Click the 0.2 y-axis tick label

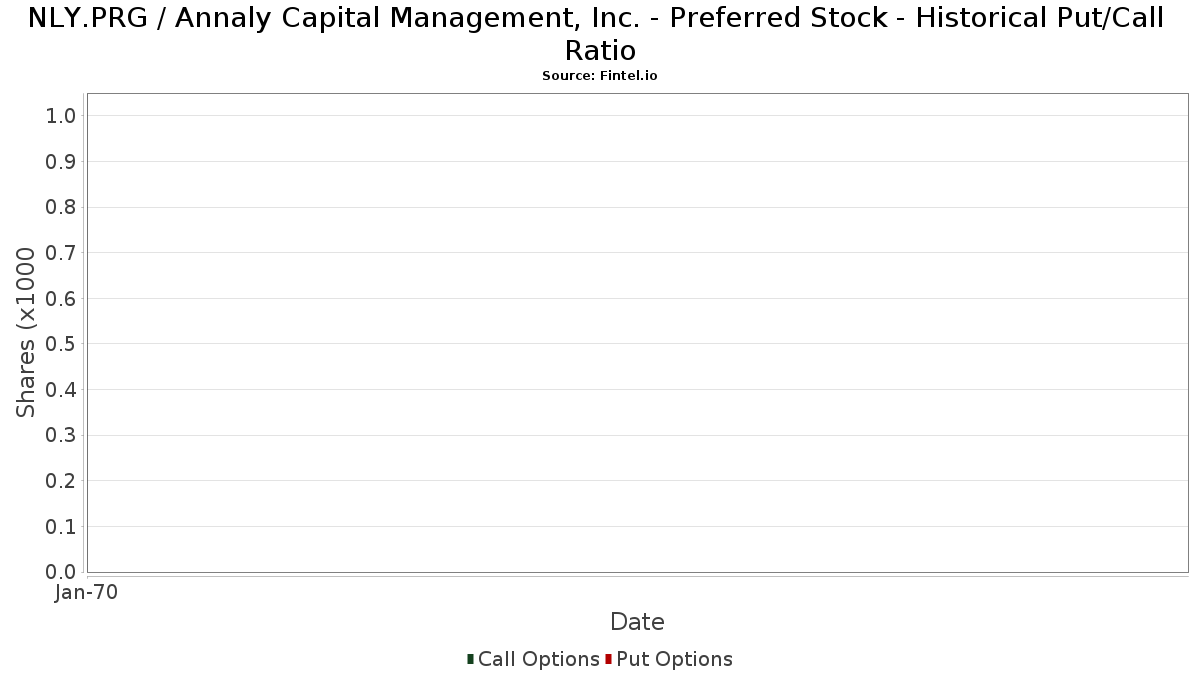coord(61,481)
